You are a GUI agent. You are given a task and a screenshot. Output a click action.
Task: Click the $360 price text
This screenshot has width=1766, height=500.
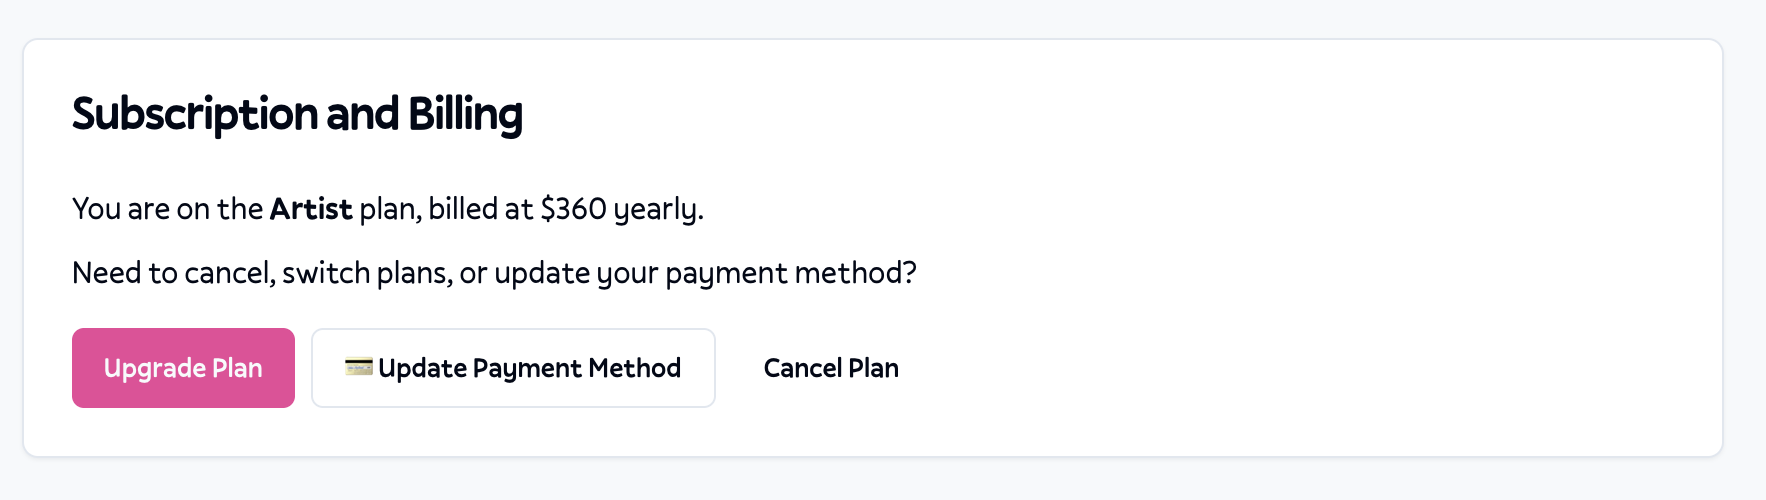point(573,209)
